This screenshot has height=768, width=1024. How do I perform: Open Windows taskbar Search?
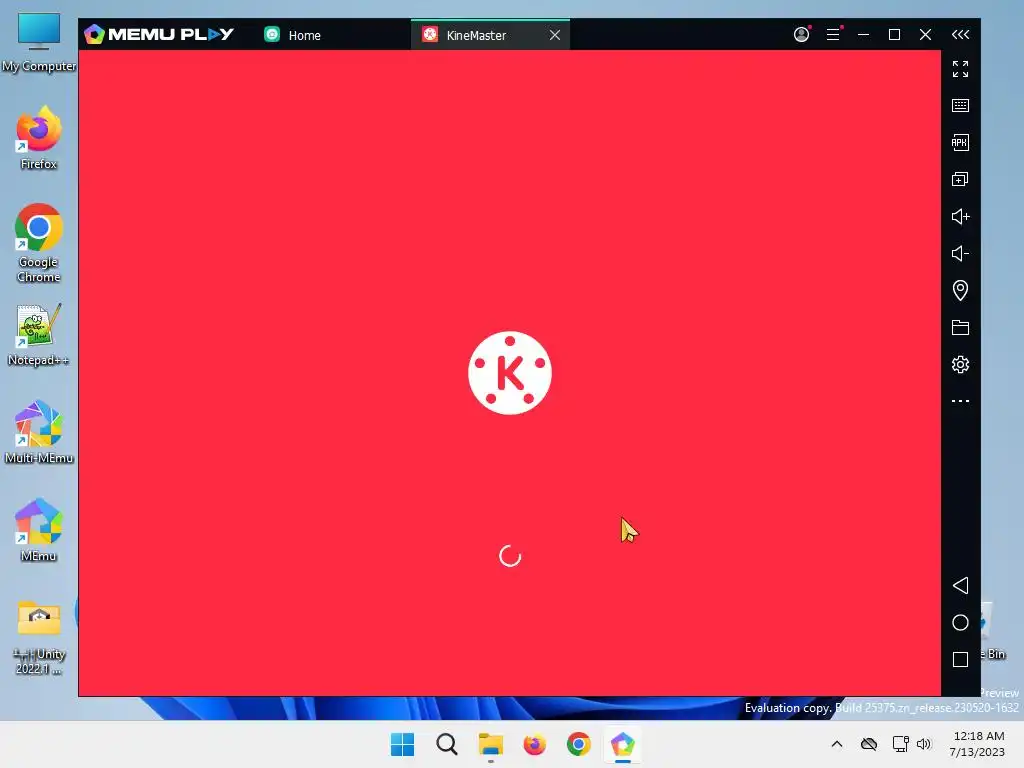pos(447,744)
